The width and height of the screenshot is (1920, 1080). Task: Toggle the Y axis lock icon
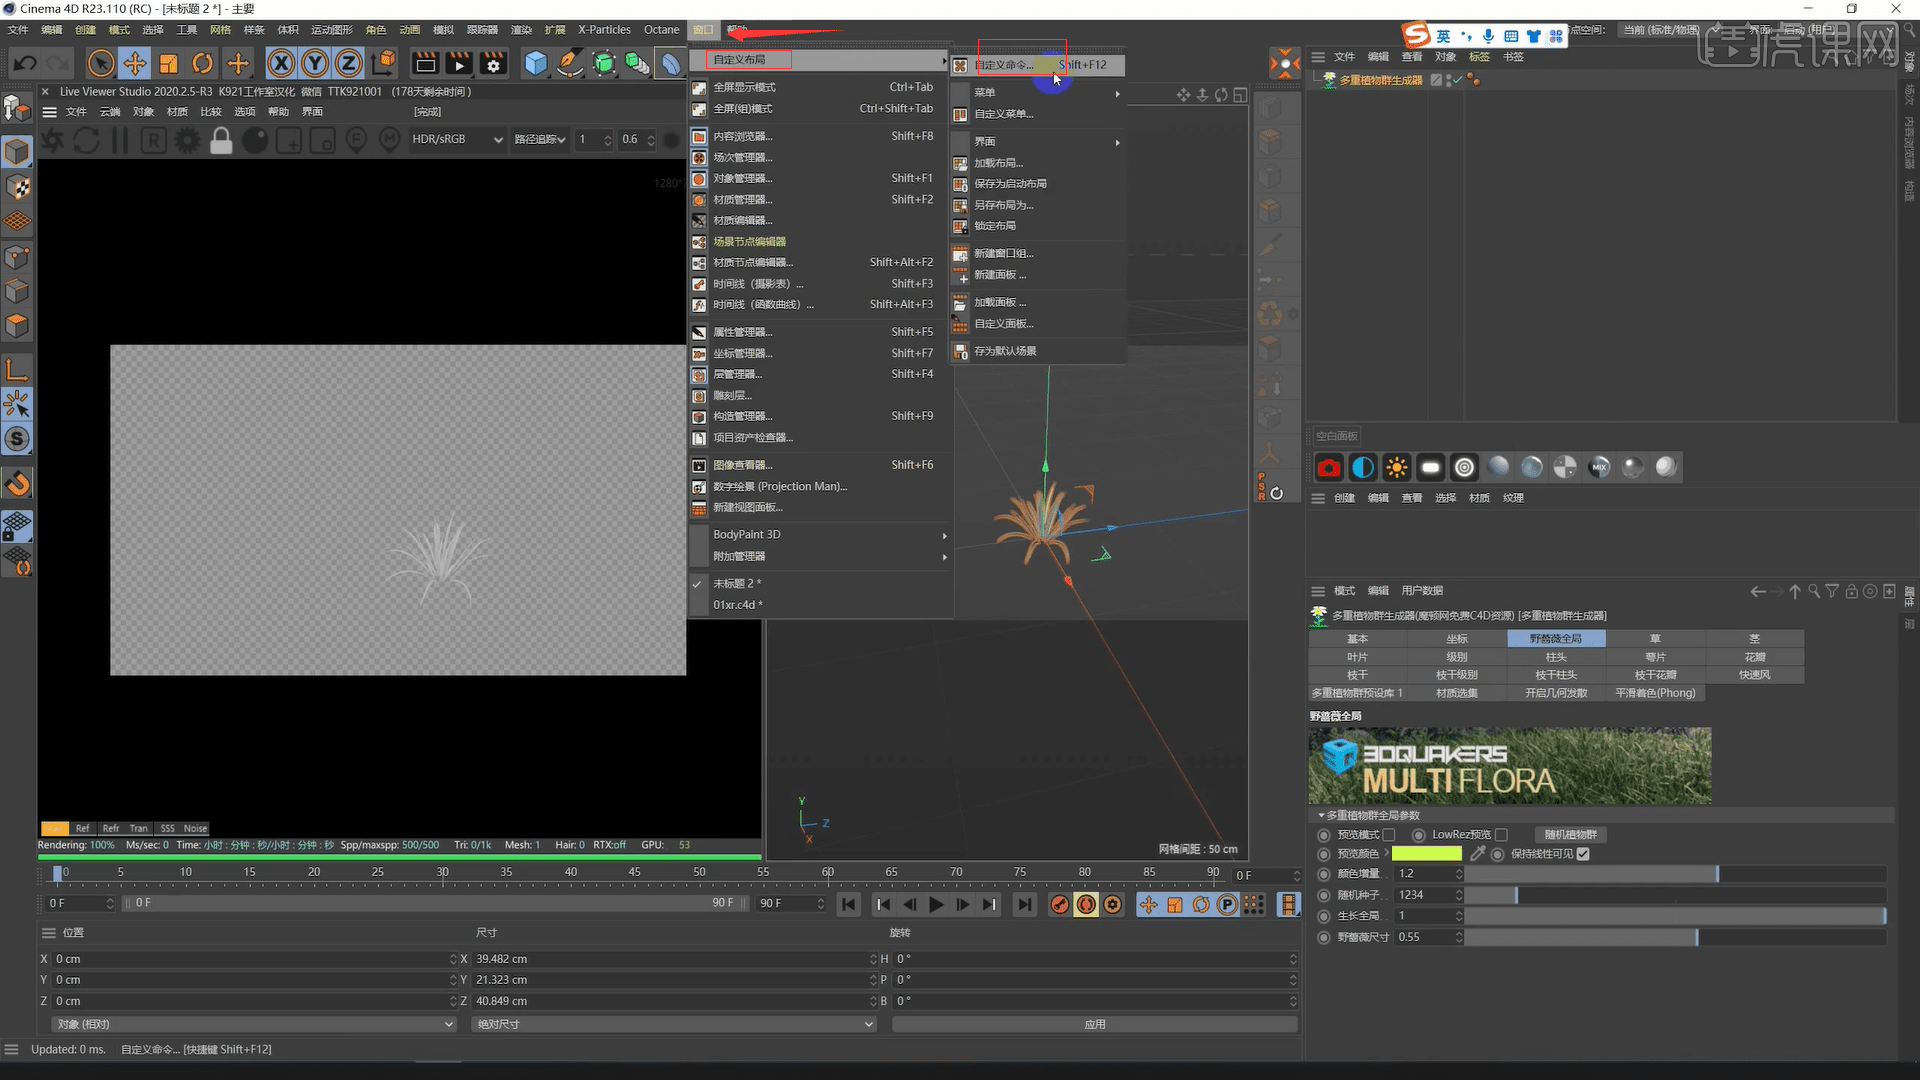coord(314,63)
